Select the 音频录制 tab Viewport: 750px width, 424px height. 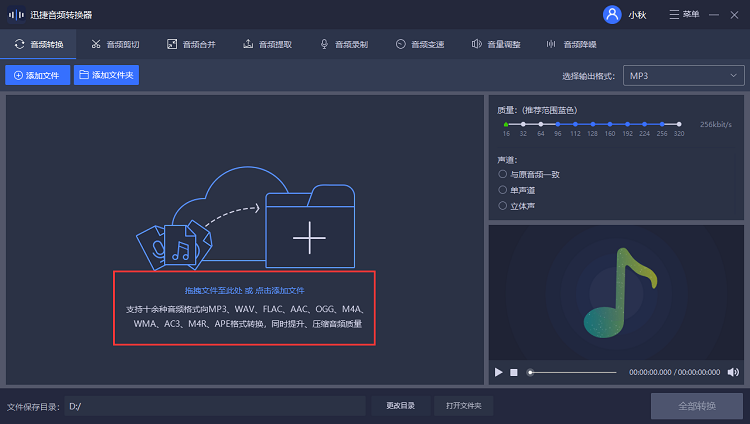(343, 45)
